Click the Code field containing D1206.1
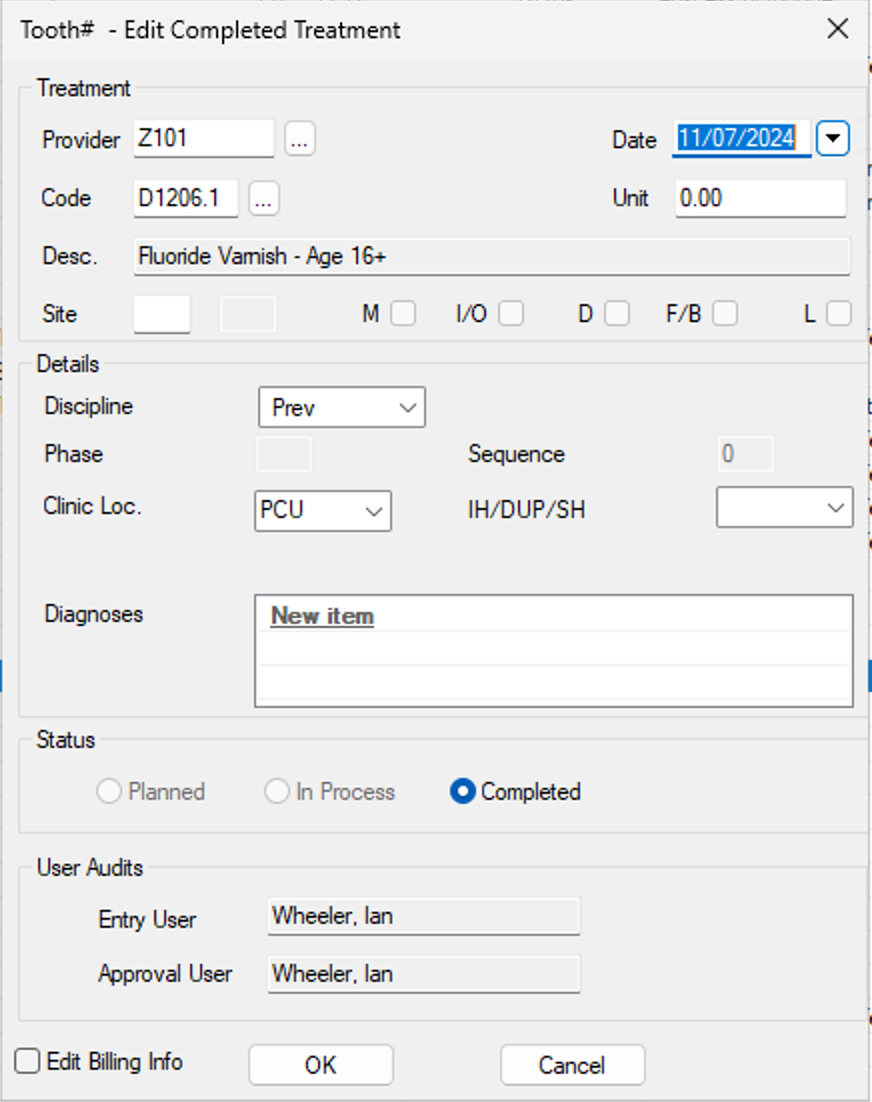Viewport: 872px width, 1102px height. pos(186,198)
